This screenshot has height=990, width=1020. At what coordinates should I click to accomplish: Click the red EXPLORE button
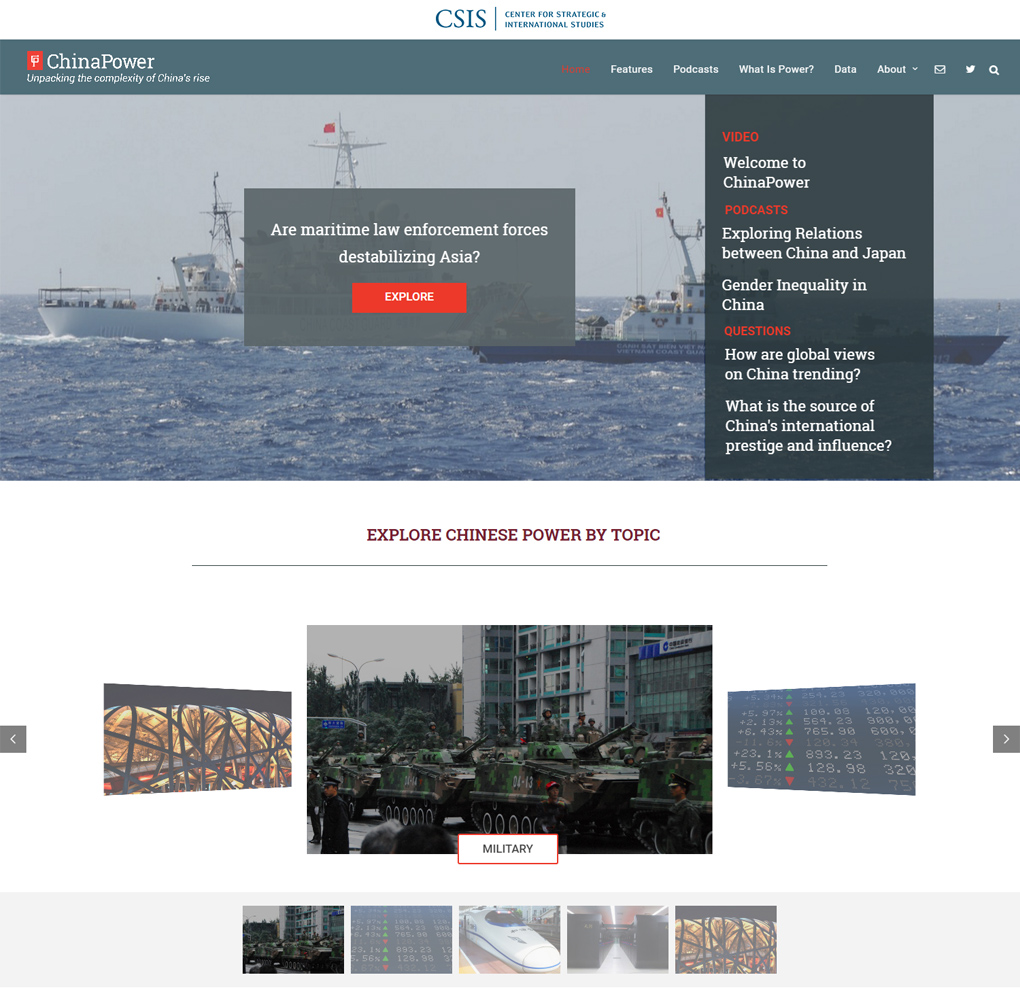click(409, 297)
